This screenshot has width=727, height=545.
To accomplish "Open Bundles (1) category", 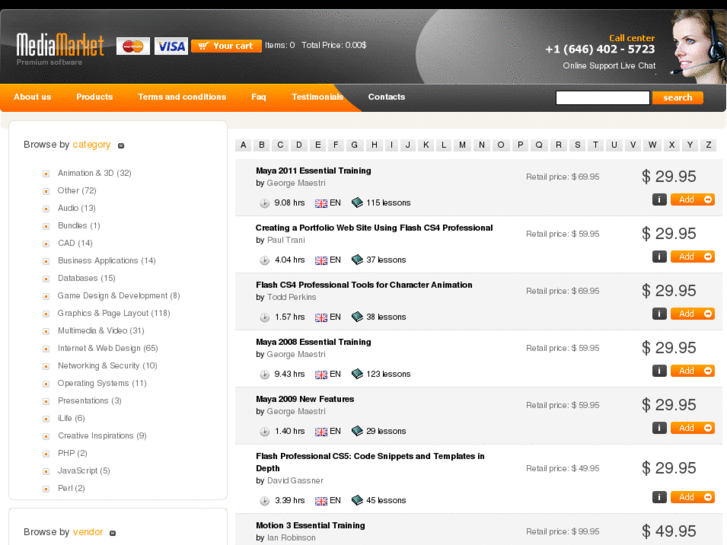I will point(79,225).
